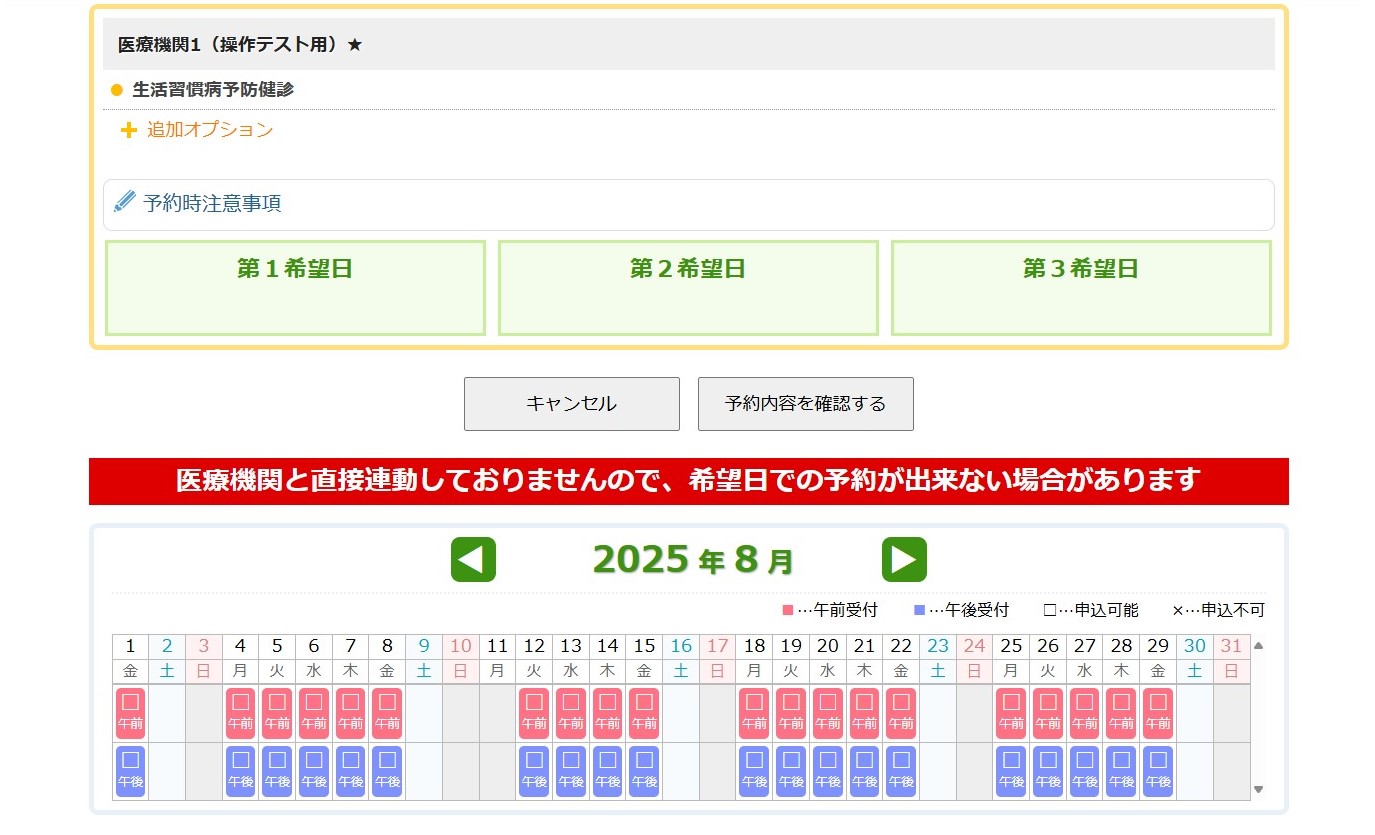Screen dimensions: 1375x835
Task: Select 午前 slot on August 7
Action: point(350,713)
